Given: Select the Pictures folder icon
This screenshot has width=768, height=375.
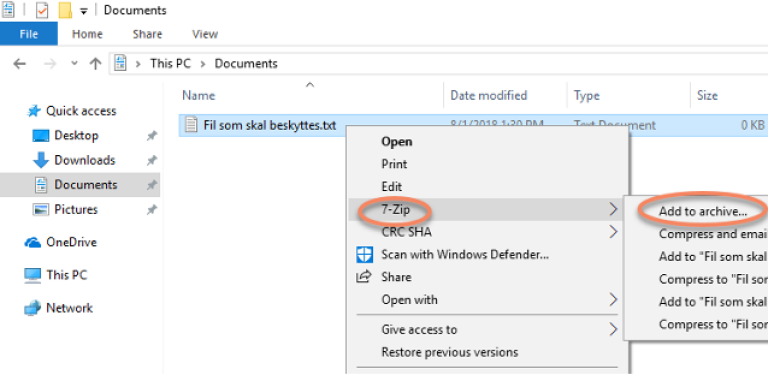Looking at the screenshot, I should click(x=41, y=210).
